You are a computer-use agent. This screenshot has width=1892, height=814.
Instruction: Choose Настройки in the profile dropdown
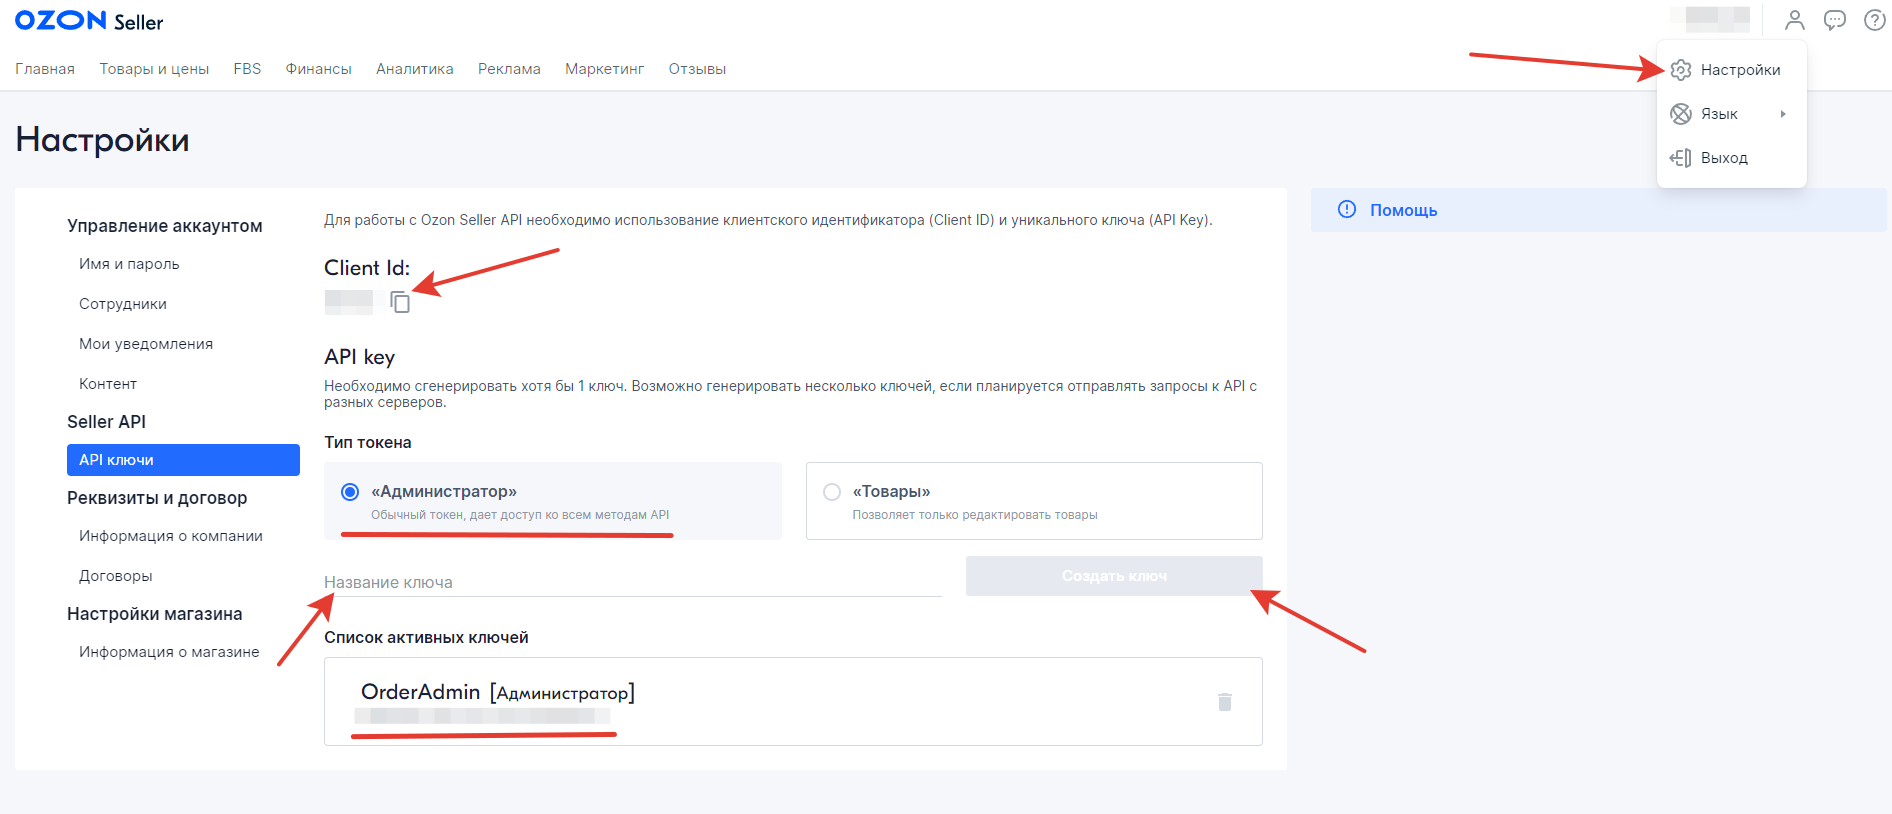pyautogui.click(x=1732, y=70)
